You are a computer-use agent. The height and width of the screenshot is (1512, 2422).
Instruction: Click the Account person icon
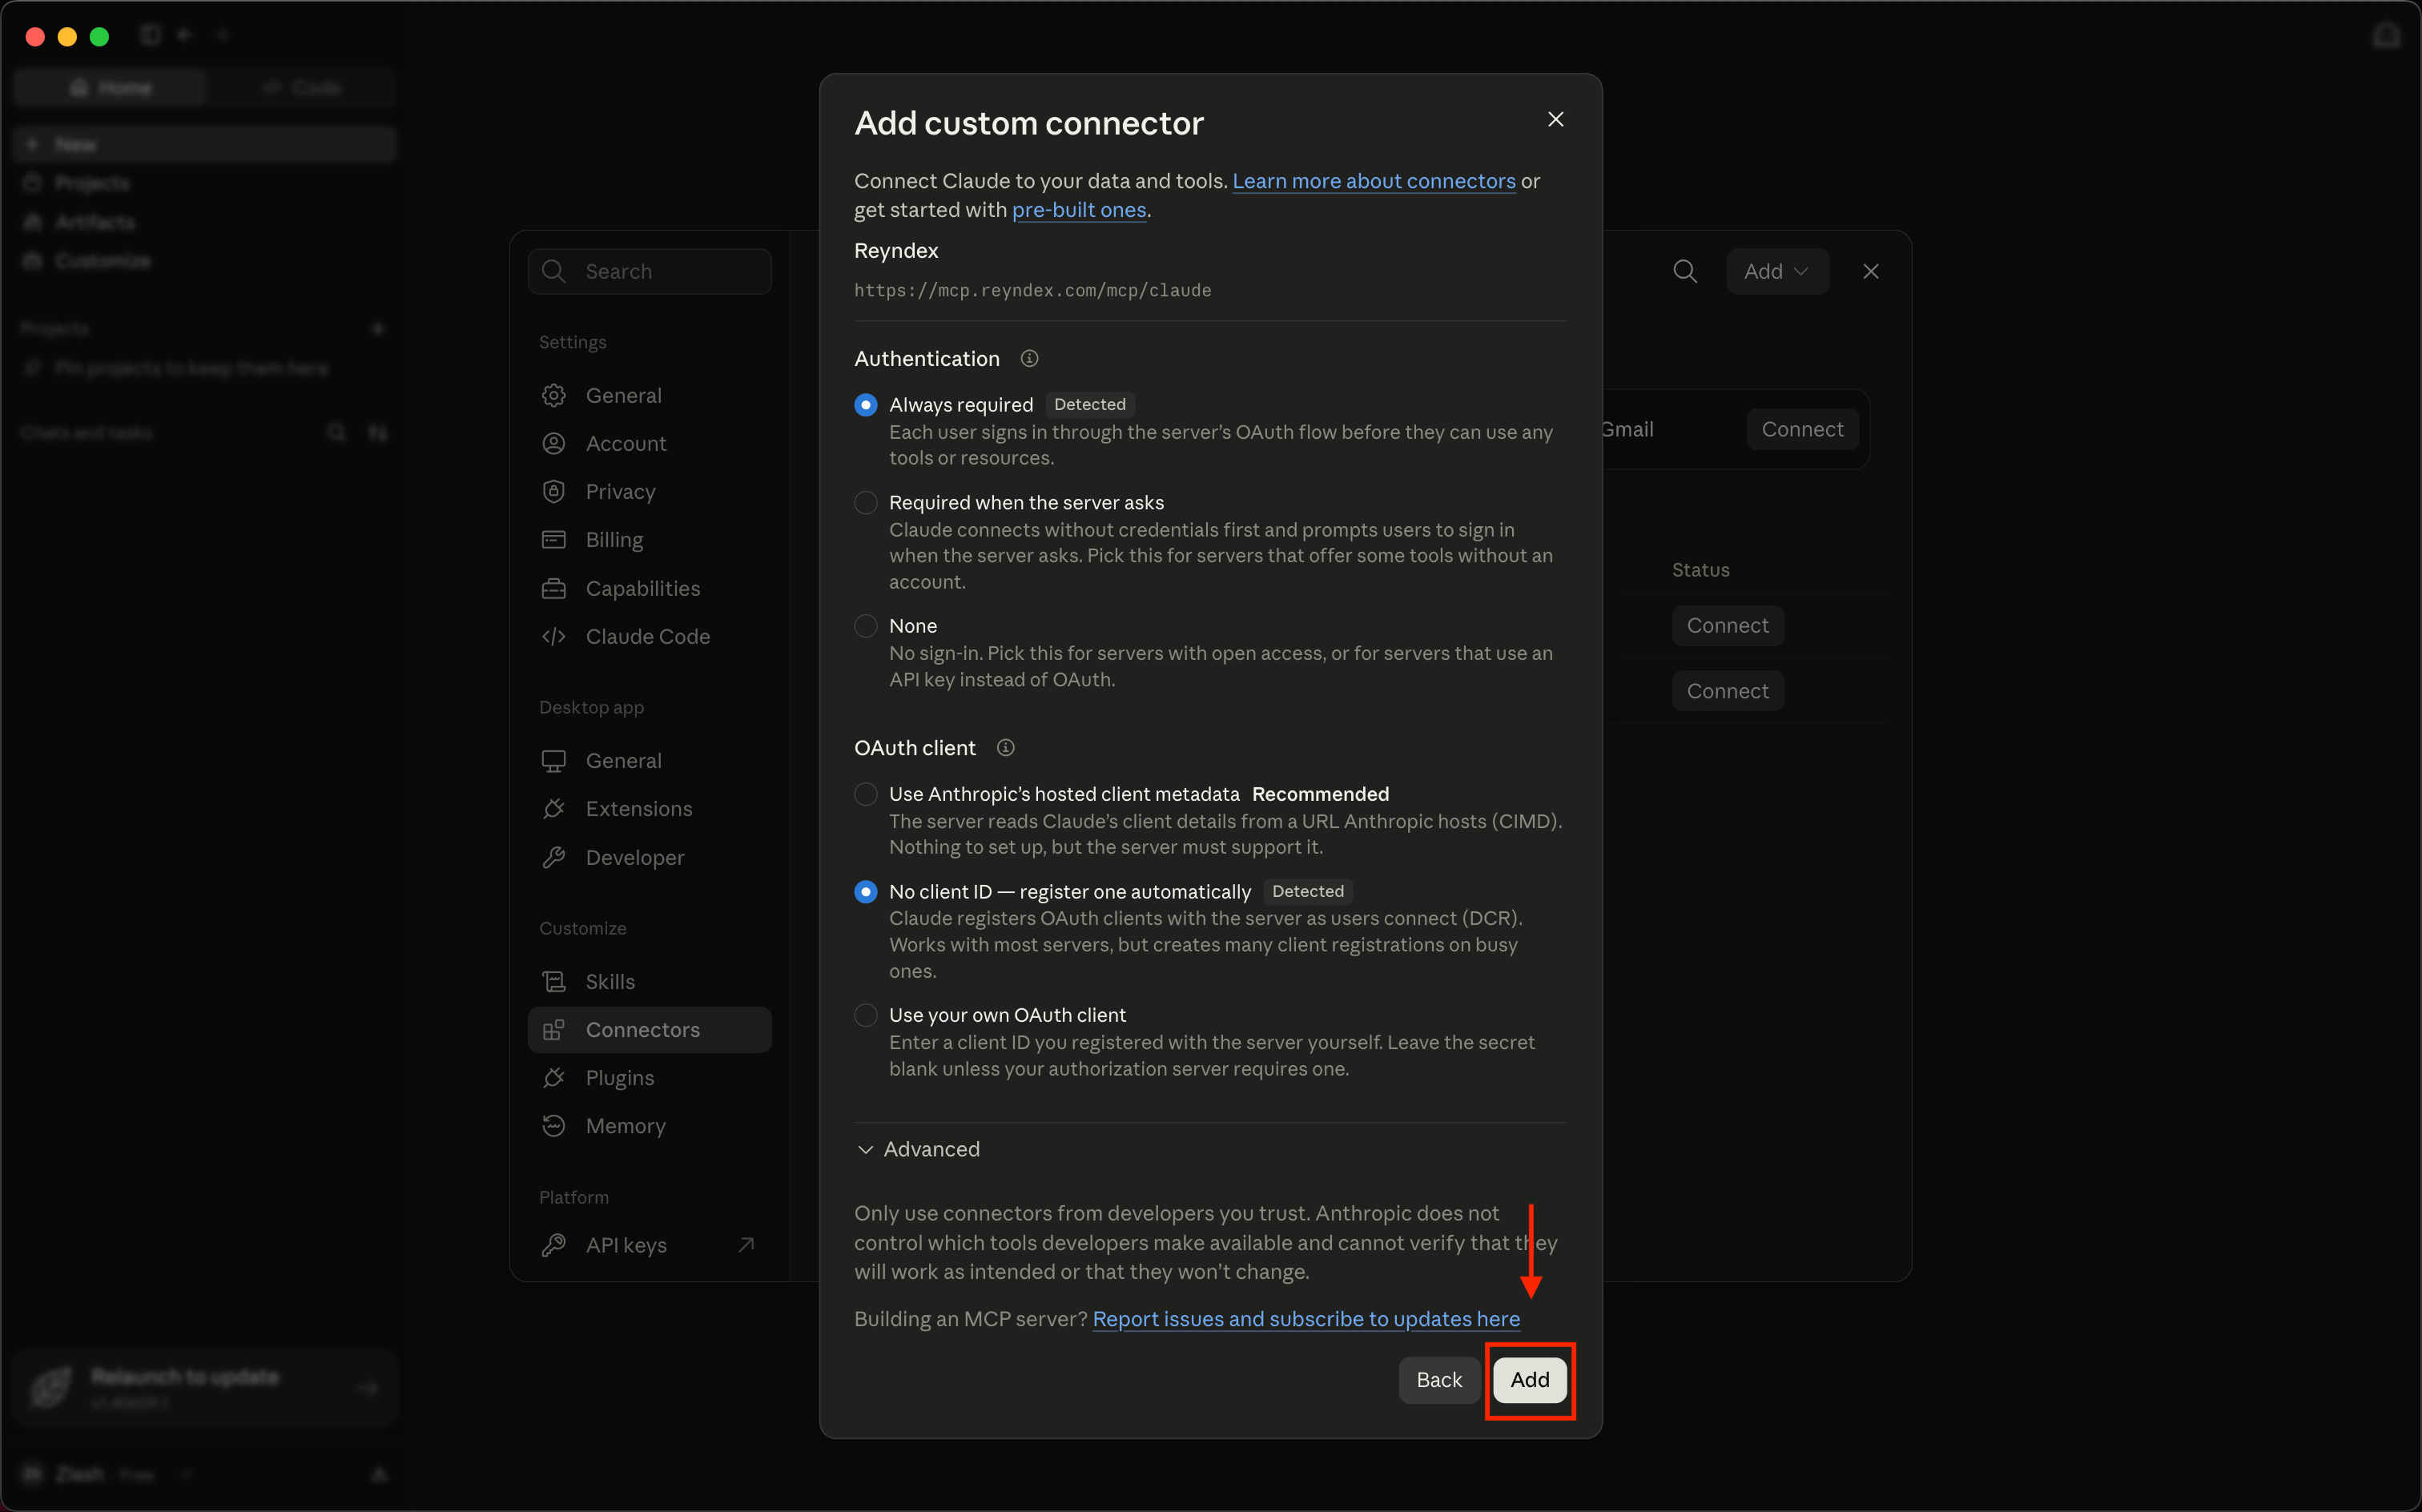pyautogui.click(x=554, y=443)
